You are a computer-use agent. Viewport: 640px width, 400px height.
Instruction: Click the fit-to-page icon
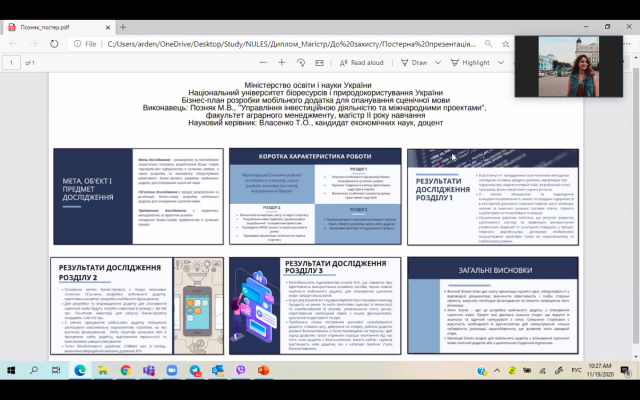[x=319, y=62]
